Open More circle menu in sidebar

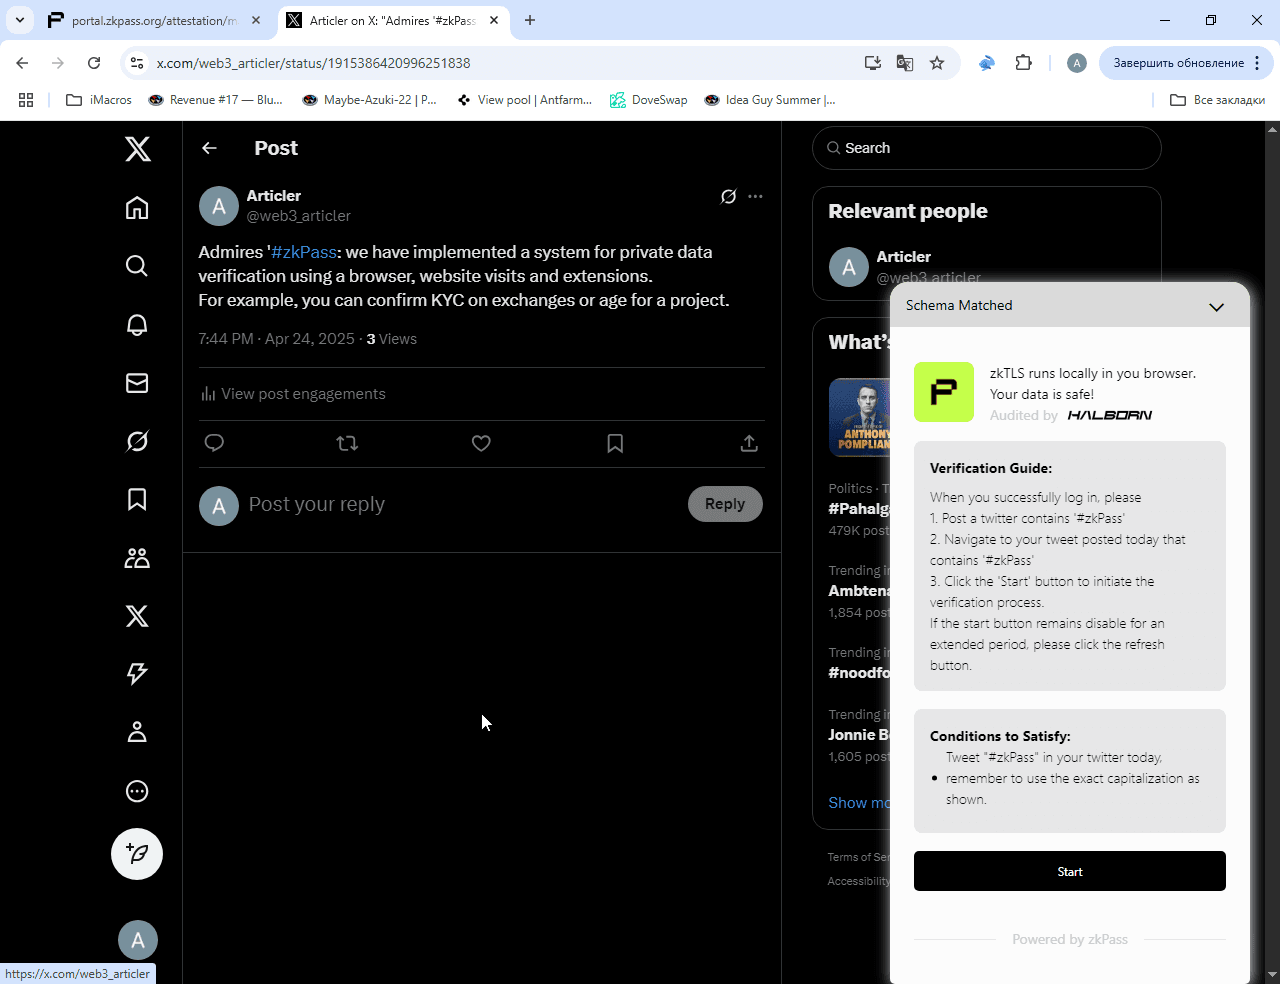click(137, 791)
